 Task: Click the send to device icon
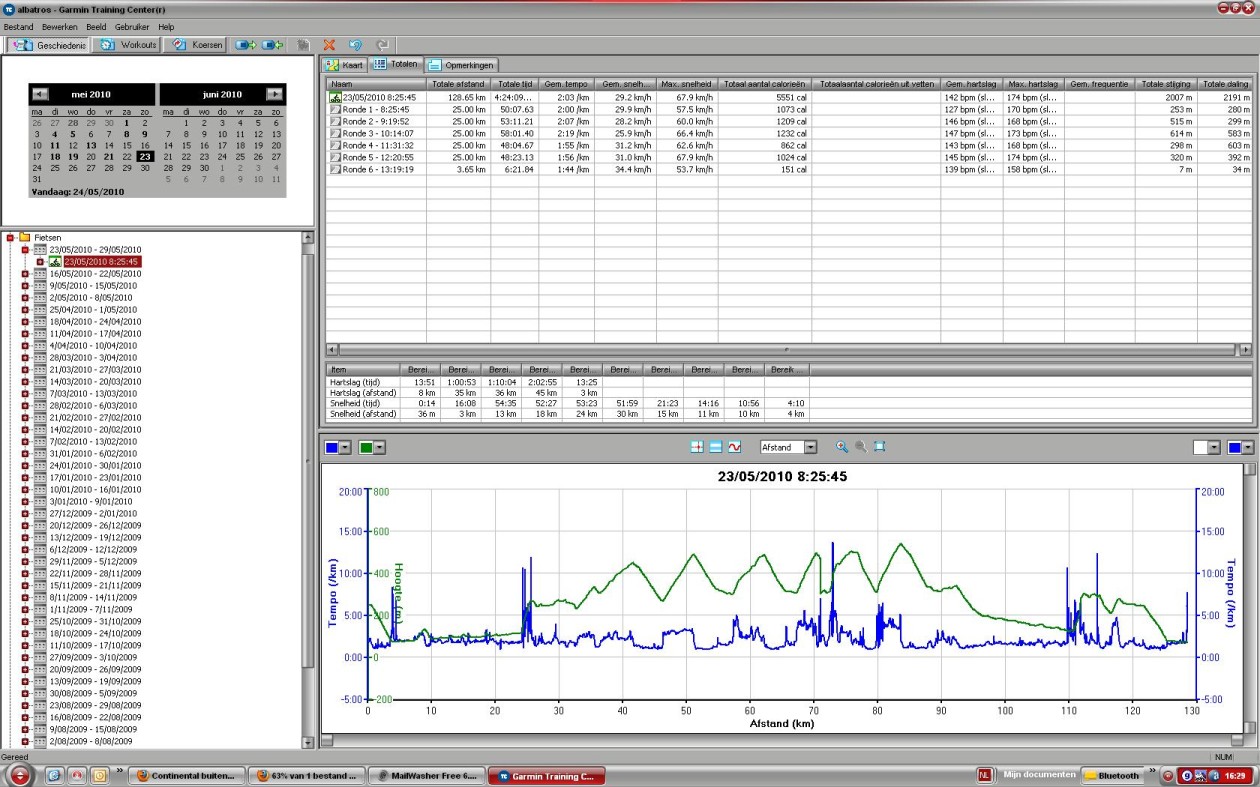[246, 45]
